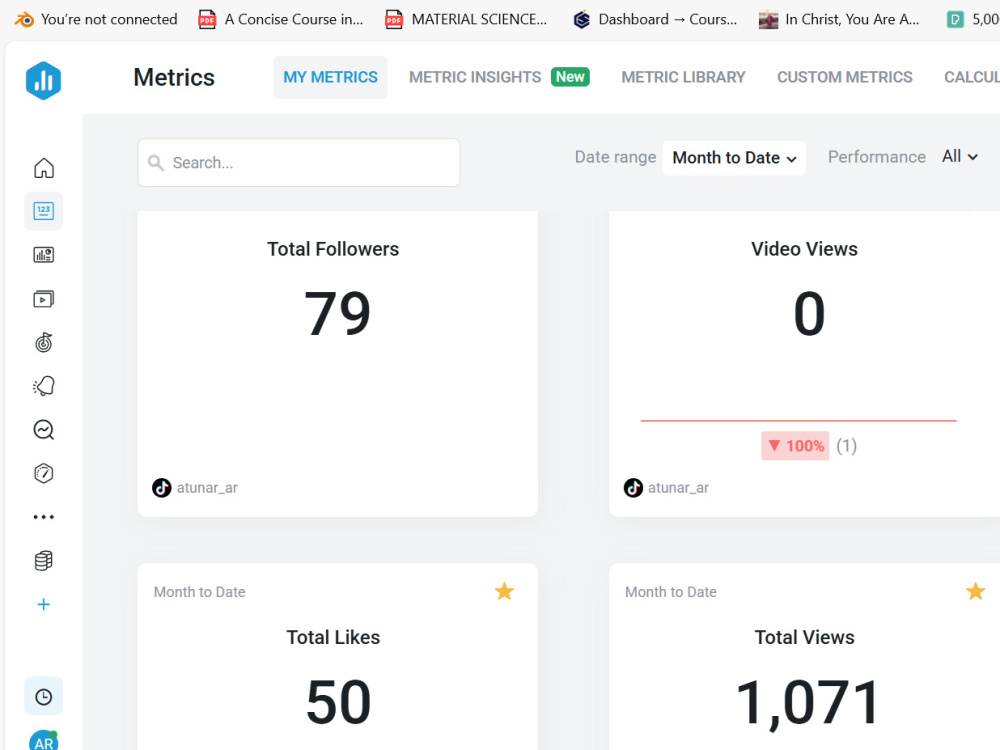Click the TikTok icon on Total Followers card
This screenshot has height=750, width=1000.
click(x=162, y=487)
